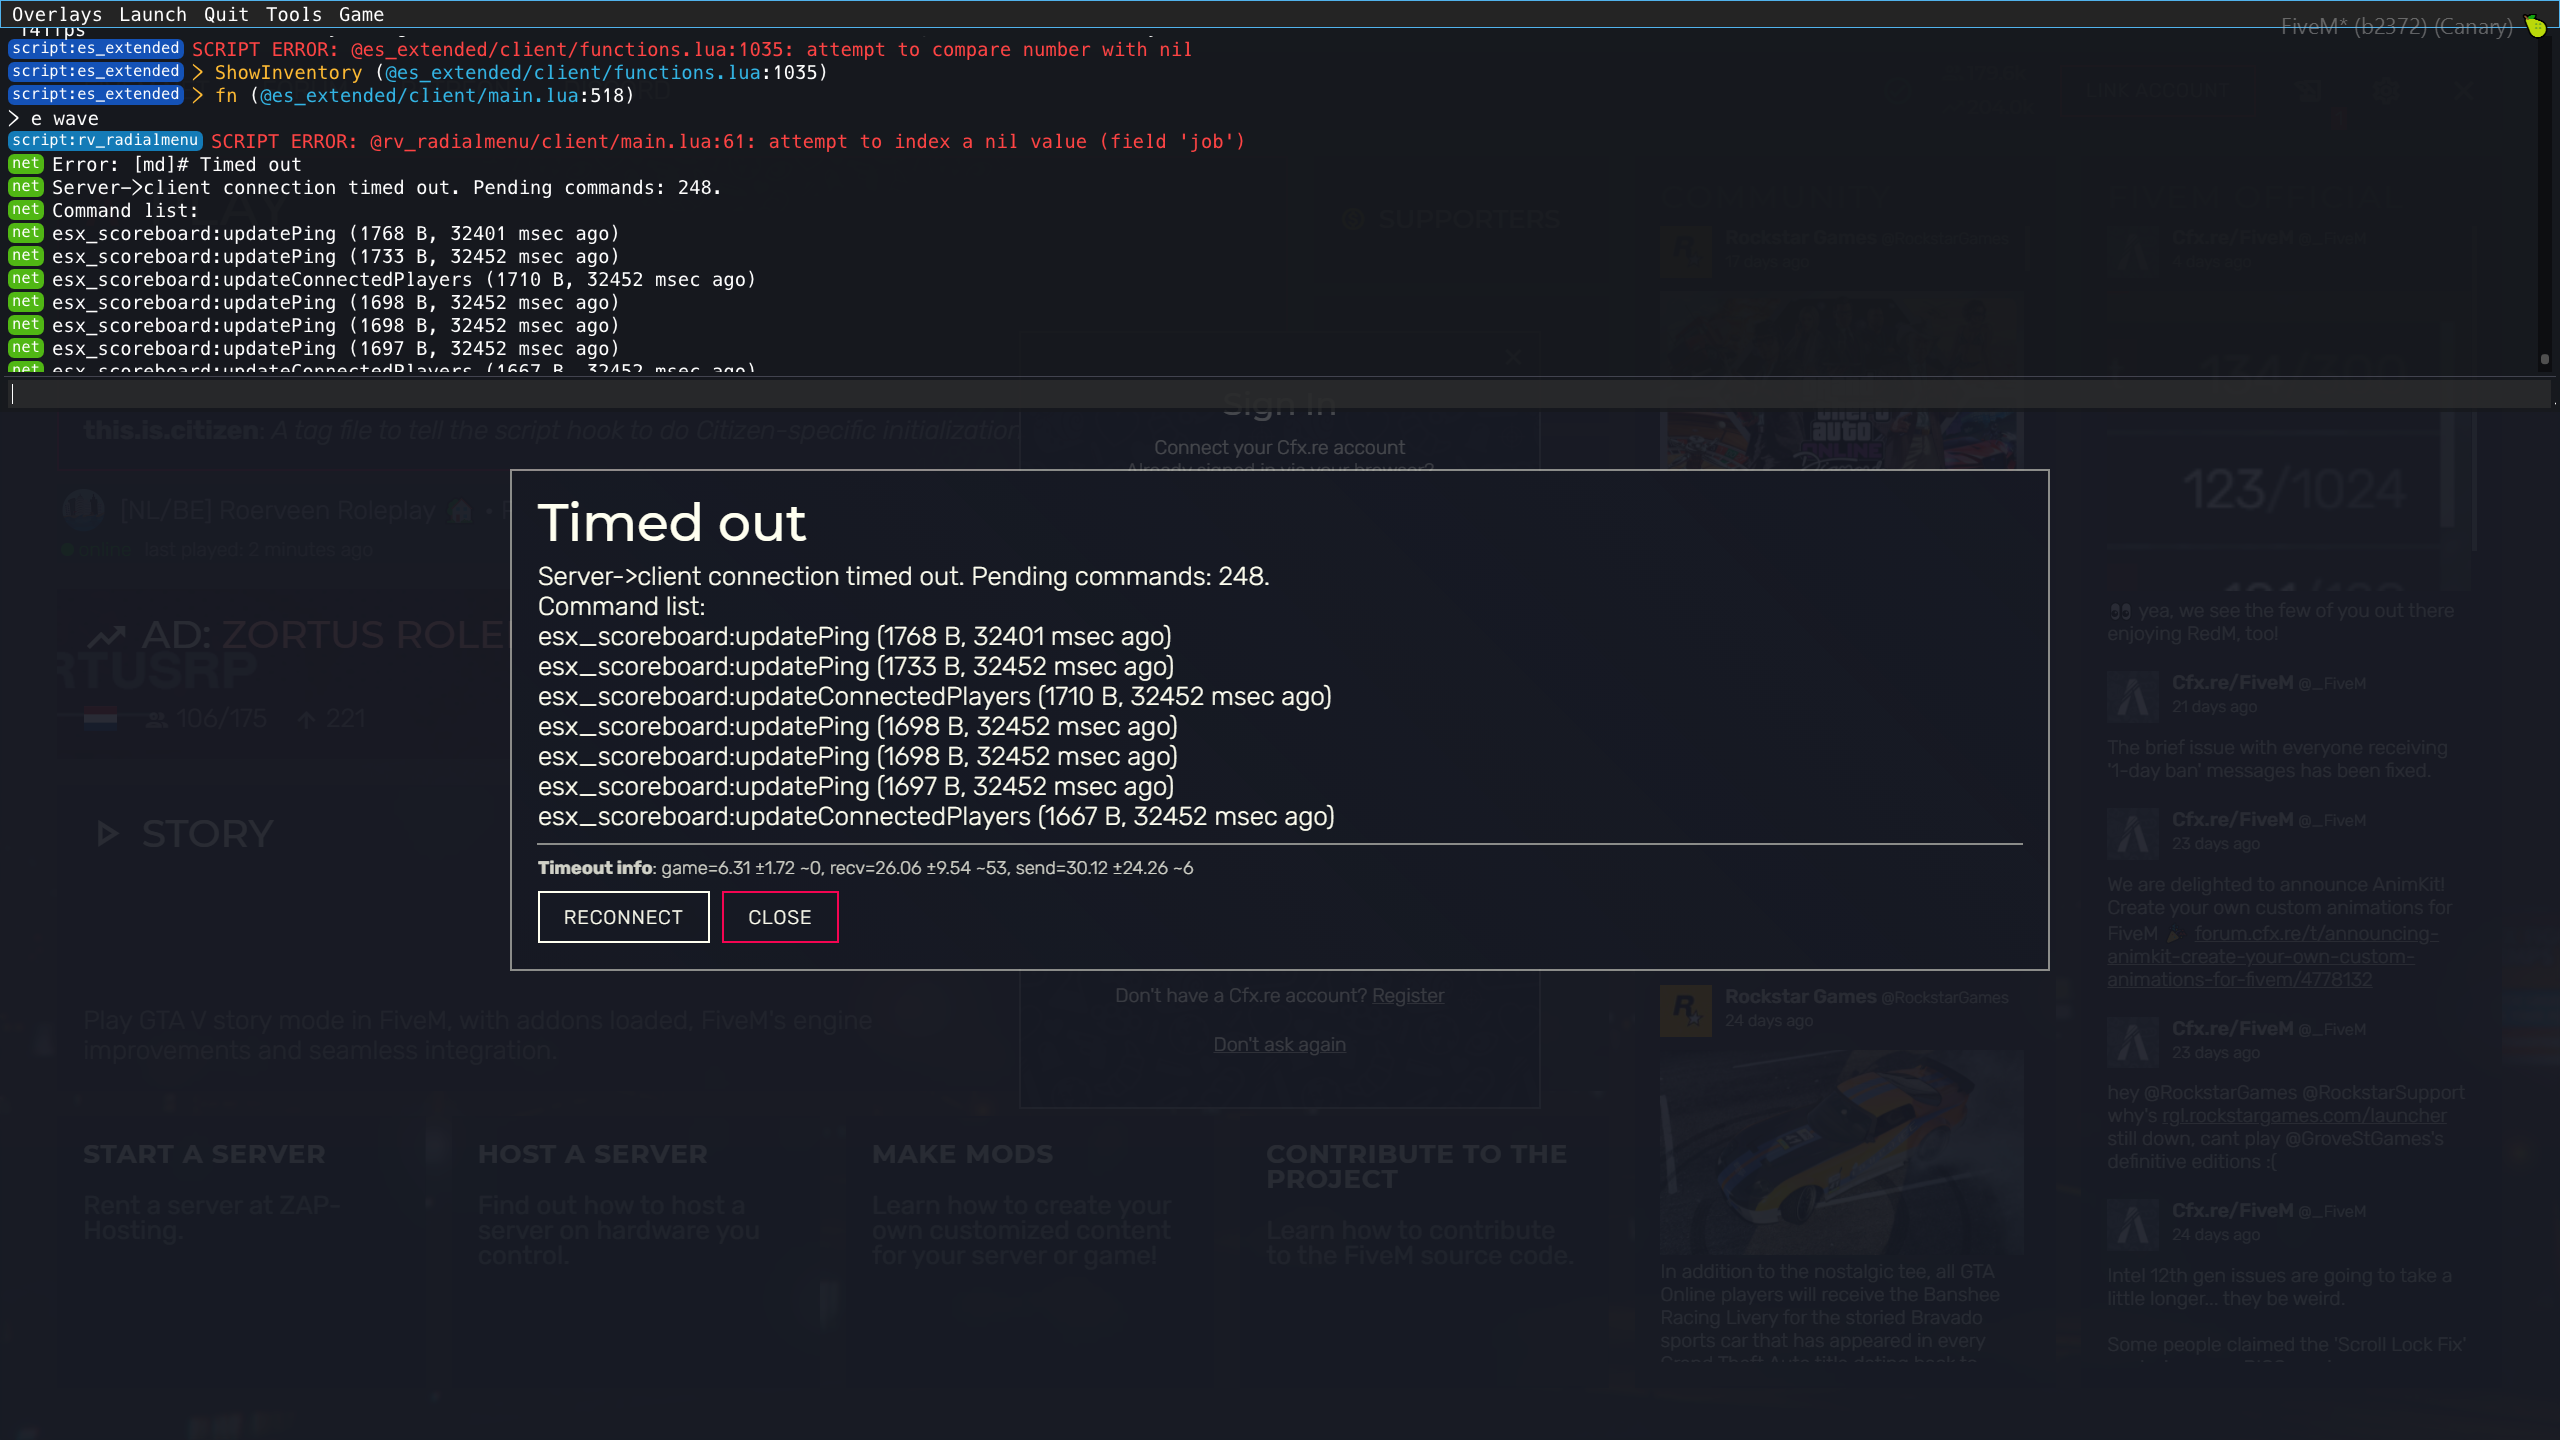Click the Rockstar Games avatar above the car image
Screen dimensions: 2560x1440
pyautogui.click(x=1686, y=1009)
